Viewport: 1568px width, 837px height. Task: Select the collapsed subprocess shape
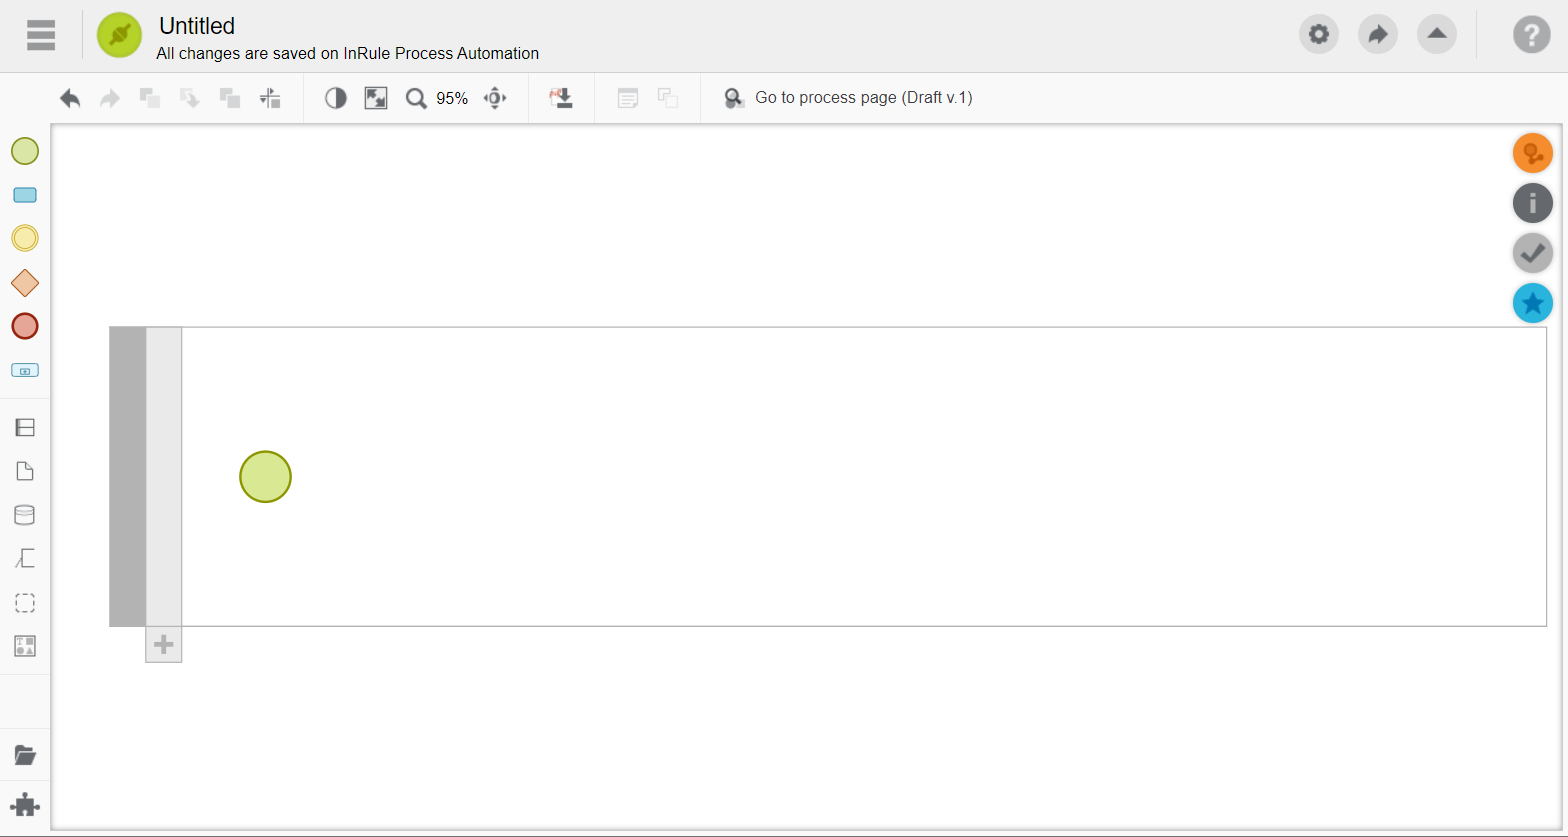[x=25, y=370]
